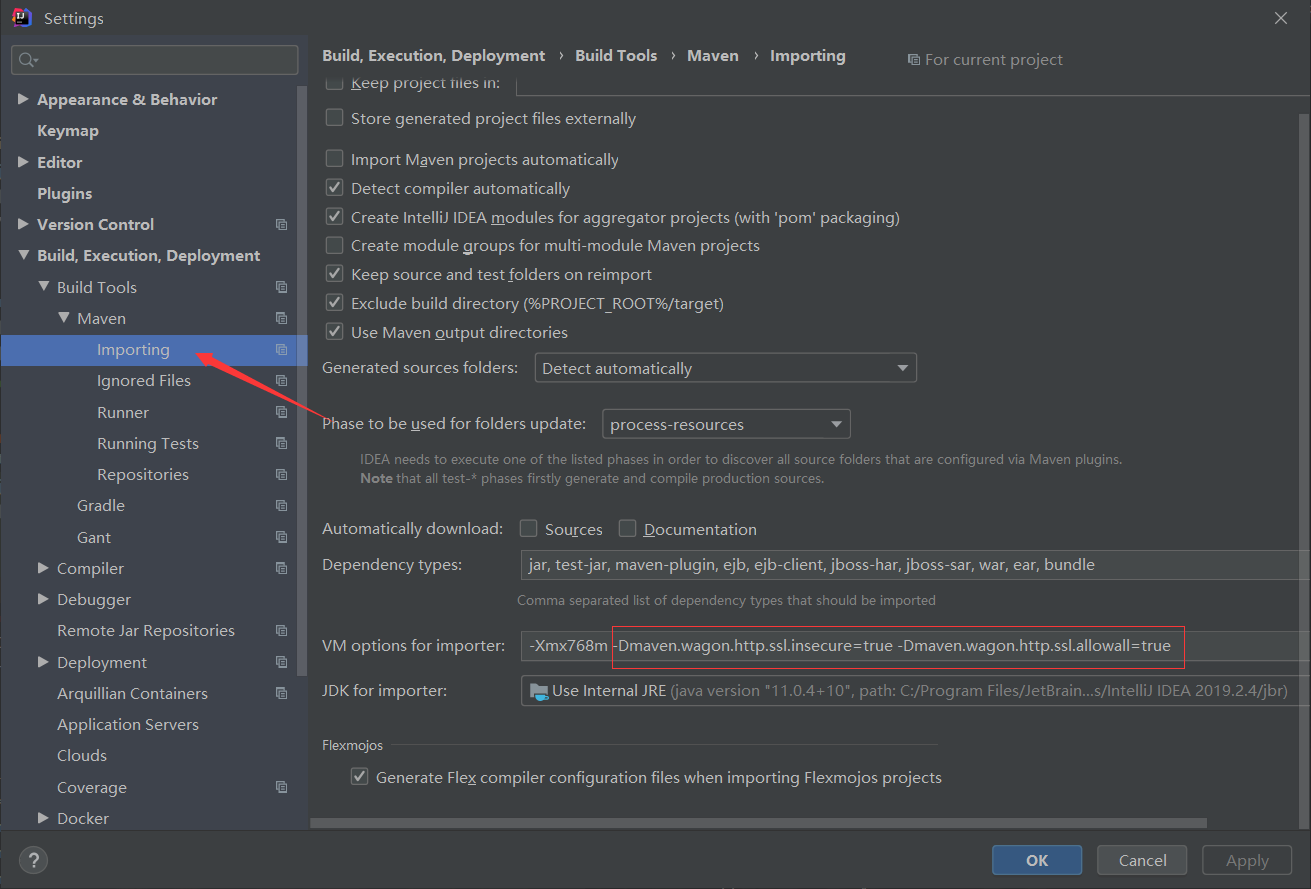Click the Cancel button
Screen dimensions: 1311x889
pyautogui.click(x=1141, y=859)
